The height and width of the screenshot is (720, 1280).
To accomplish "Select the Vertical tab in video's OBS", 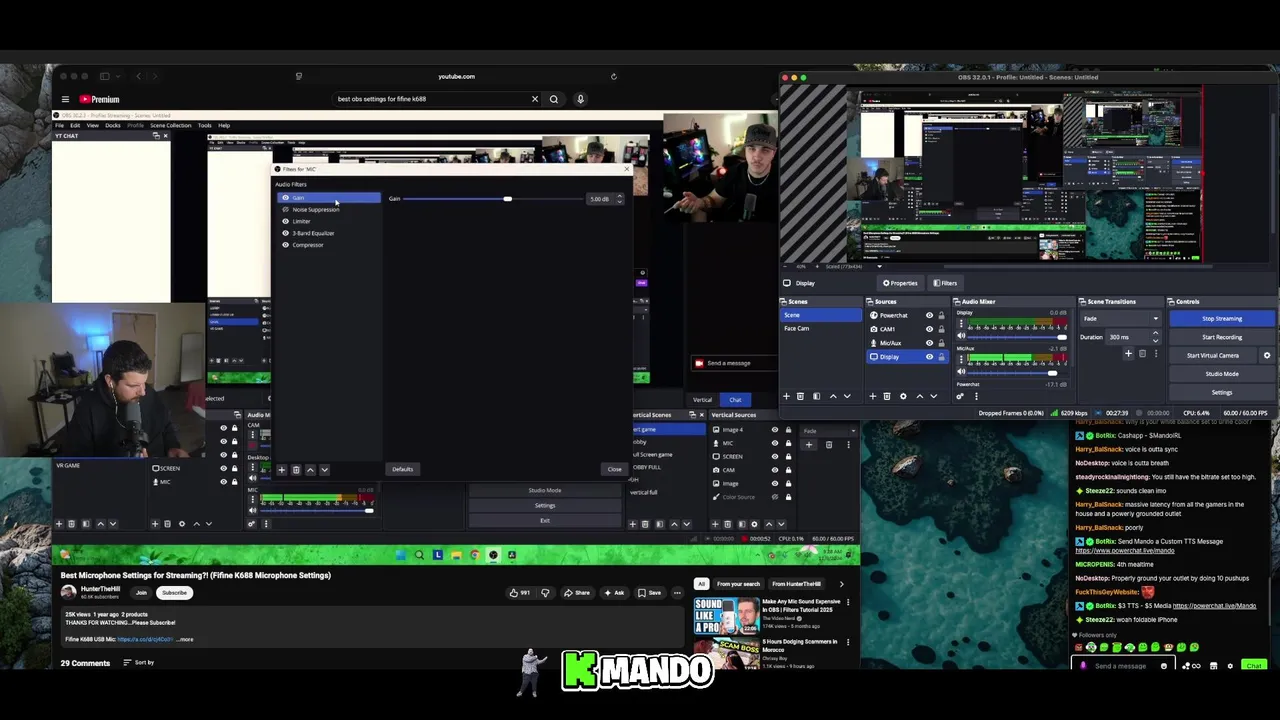I will coord(702,400).
